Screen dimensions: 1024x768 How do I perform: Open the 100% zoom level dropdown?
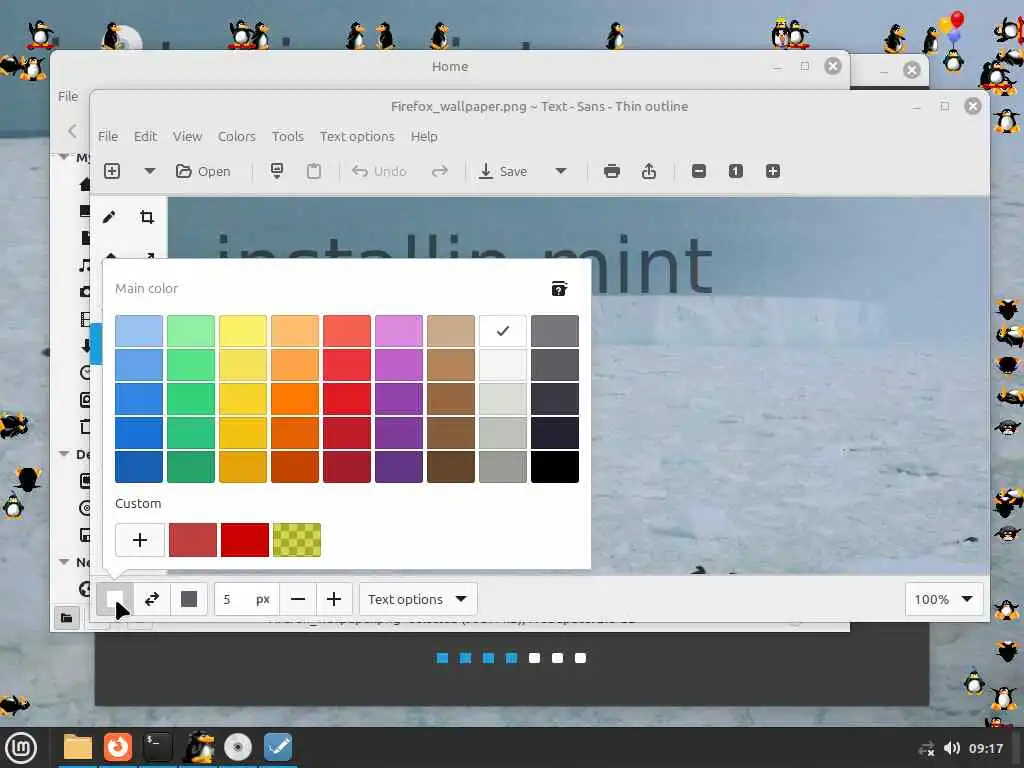(944, 599)
